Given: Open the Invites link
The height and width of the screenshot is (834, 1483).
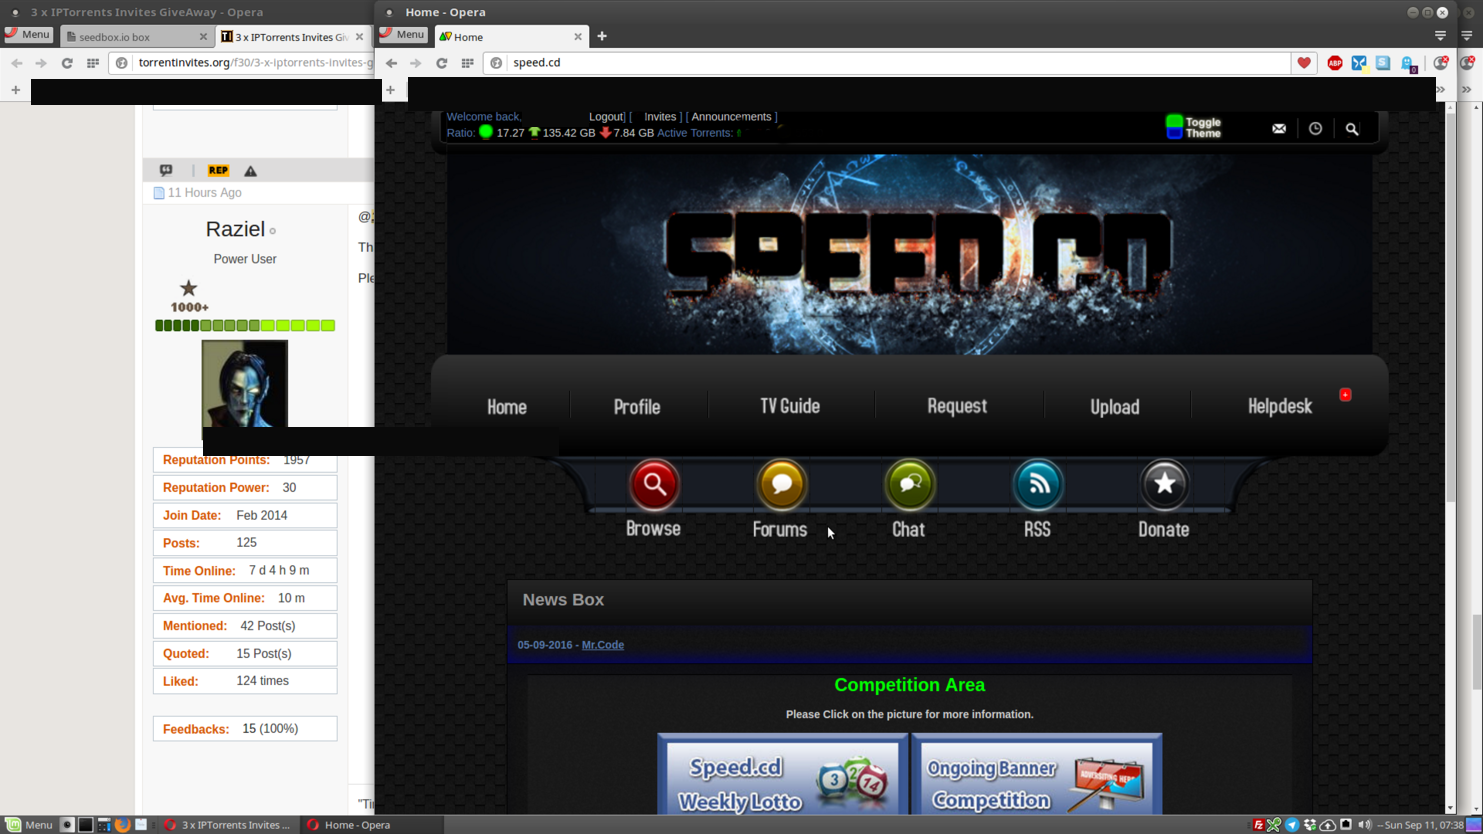Looking at the screenshot, I should (660, 117).
